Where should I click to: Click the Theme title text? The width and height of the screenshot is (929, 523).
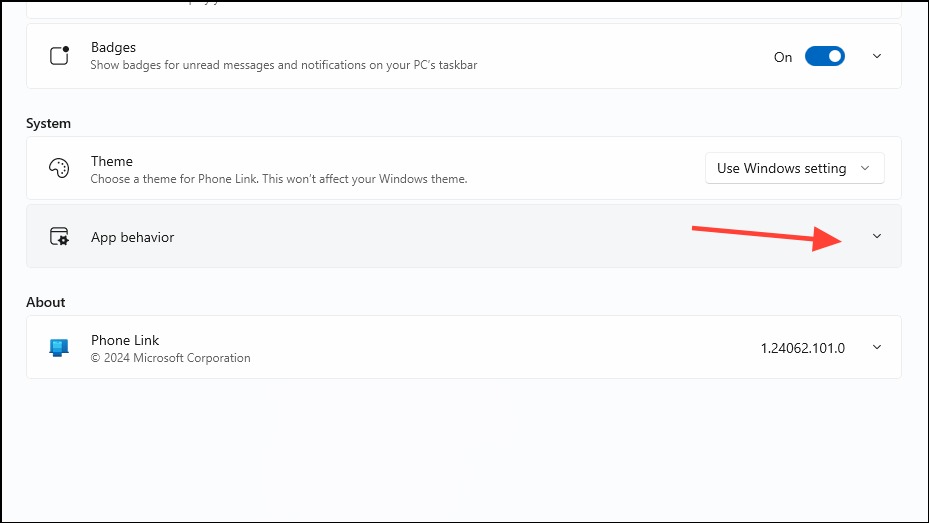point(112,161)
